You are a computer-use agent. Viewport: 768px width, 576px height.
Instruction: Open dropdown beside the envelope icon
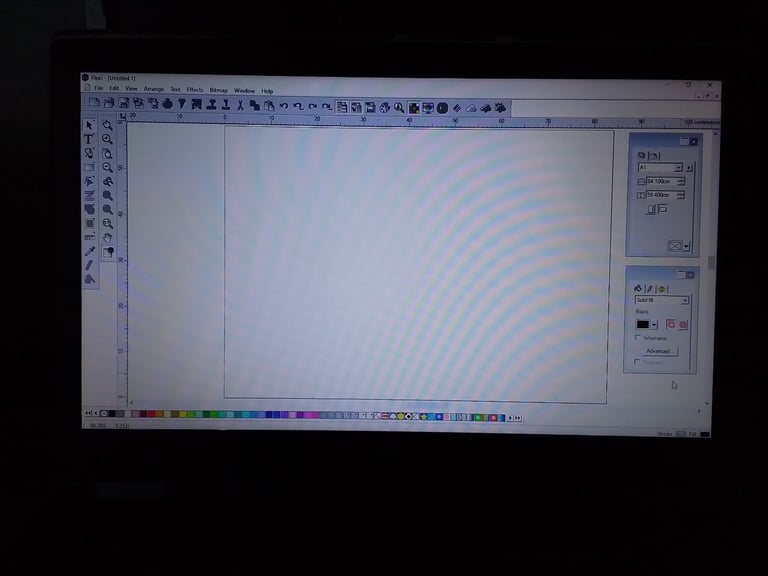point(687,246)
